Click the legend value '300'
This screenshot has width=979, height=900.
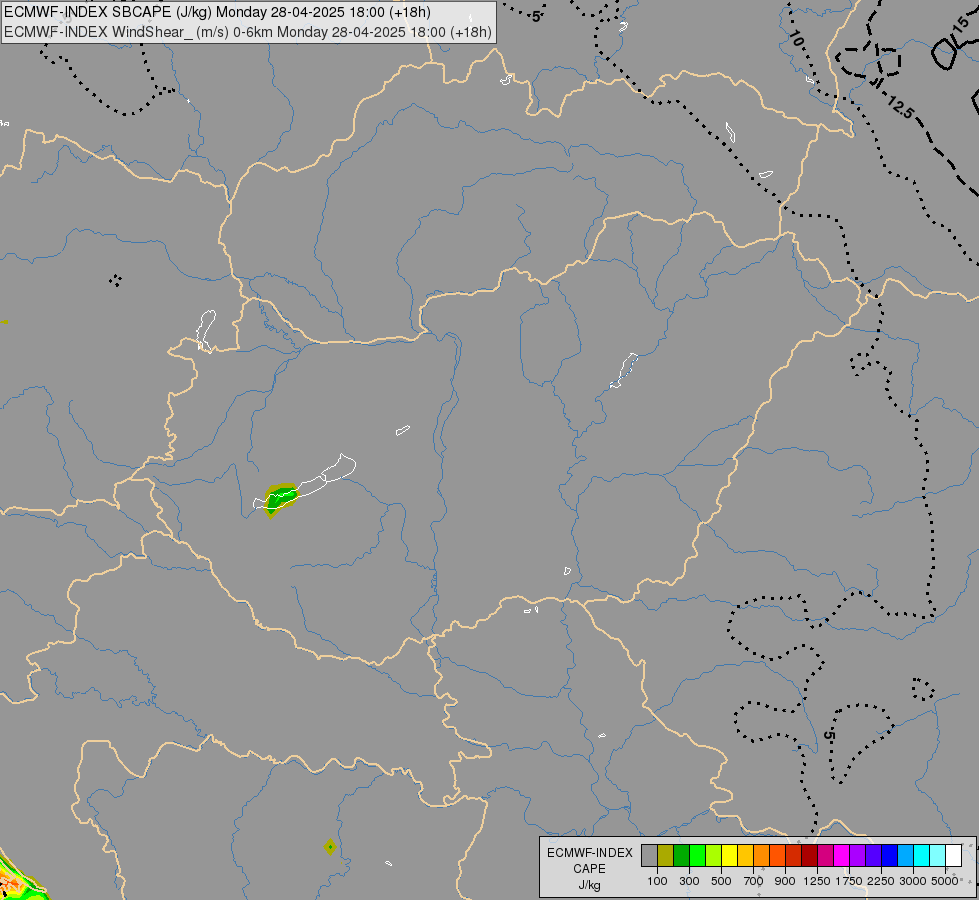[x=689, y=881]
